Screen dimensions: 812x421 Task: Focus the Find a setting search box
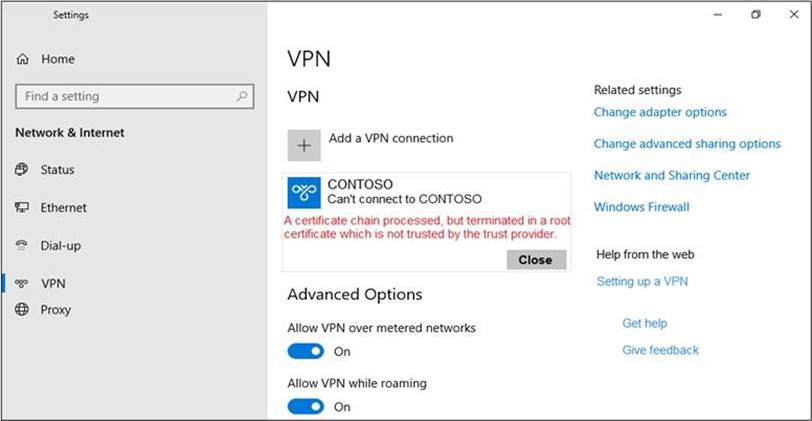tap(120, 97)
